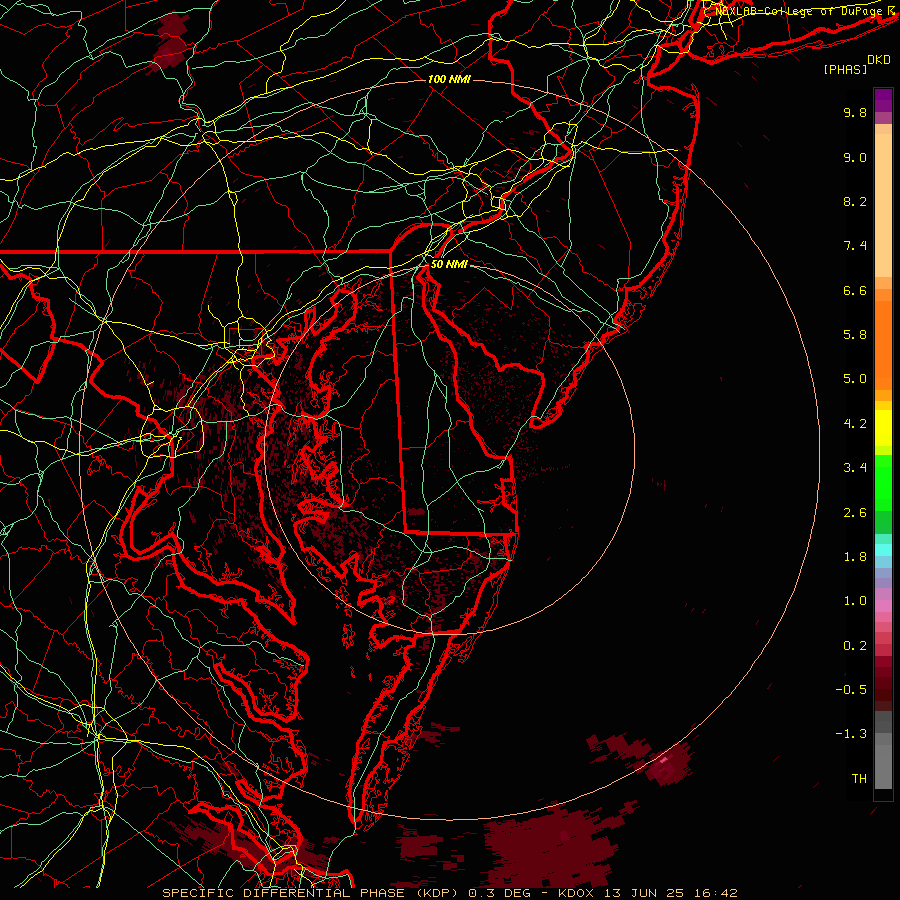The height and width of the screenshot is (900, 900).
Task: Select the 9.0 legend value
Action: pos(855,157)
